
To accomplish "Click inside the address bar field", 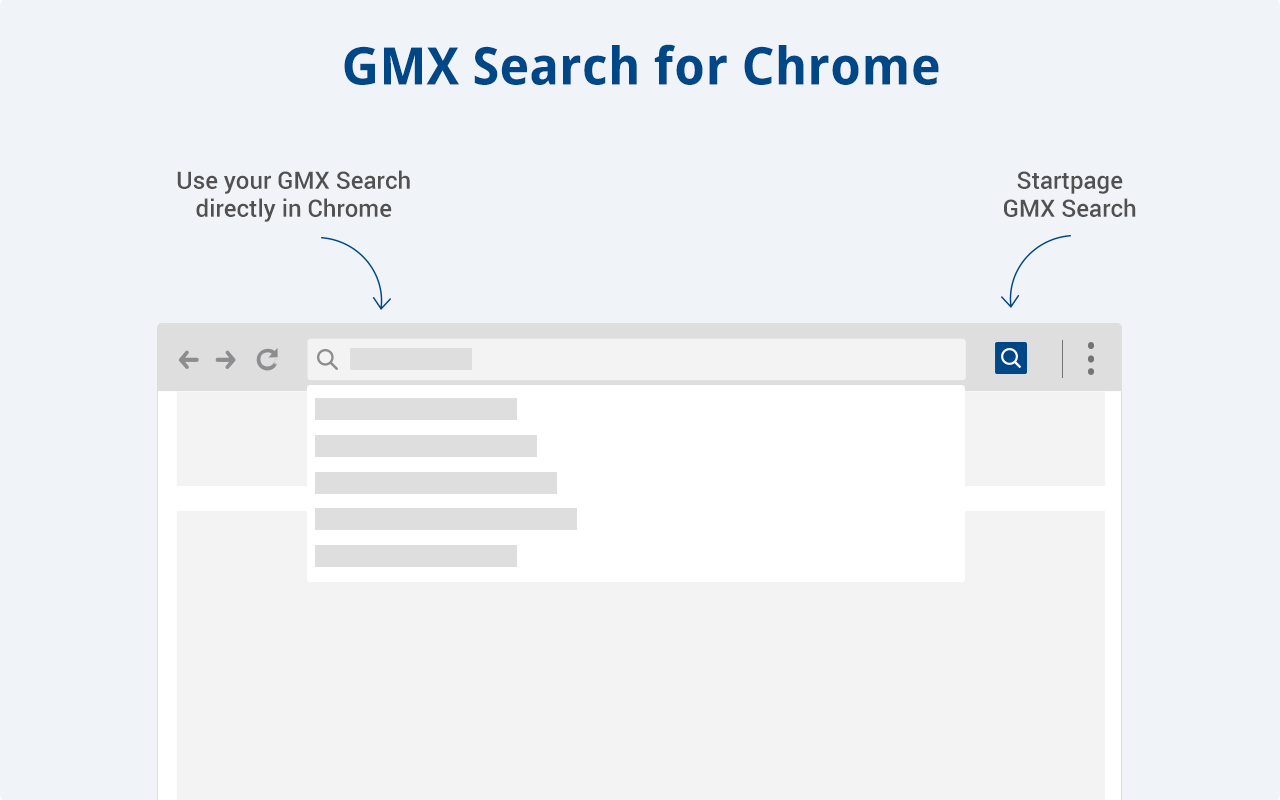I will 636,359.
